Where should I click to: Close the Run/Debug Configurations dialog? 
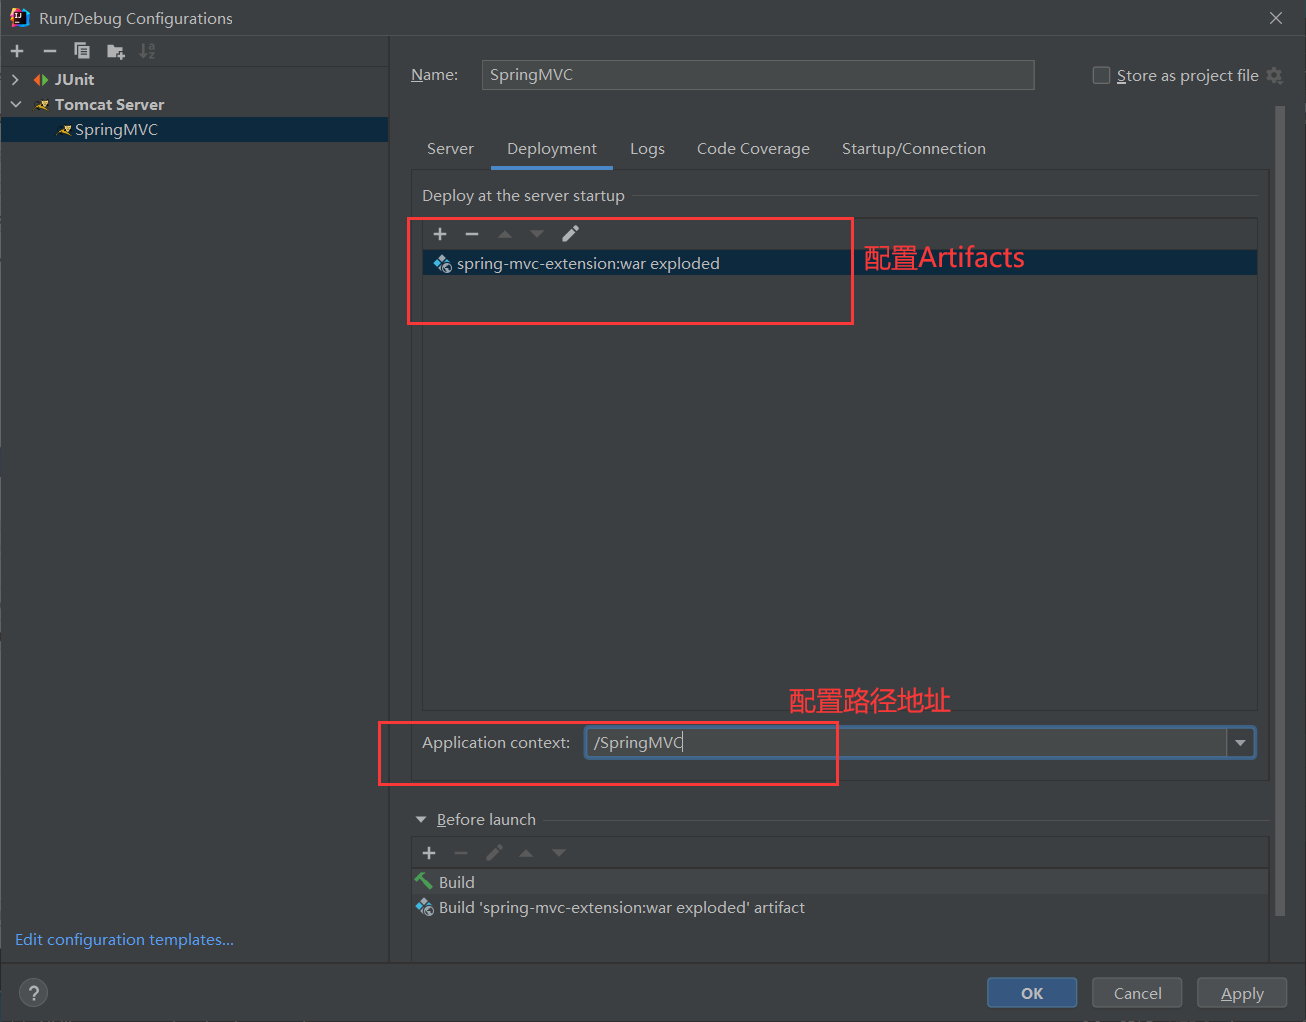(x=1276, y=18)
